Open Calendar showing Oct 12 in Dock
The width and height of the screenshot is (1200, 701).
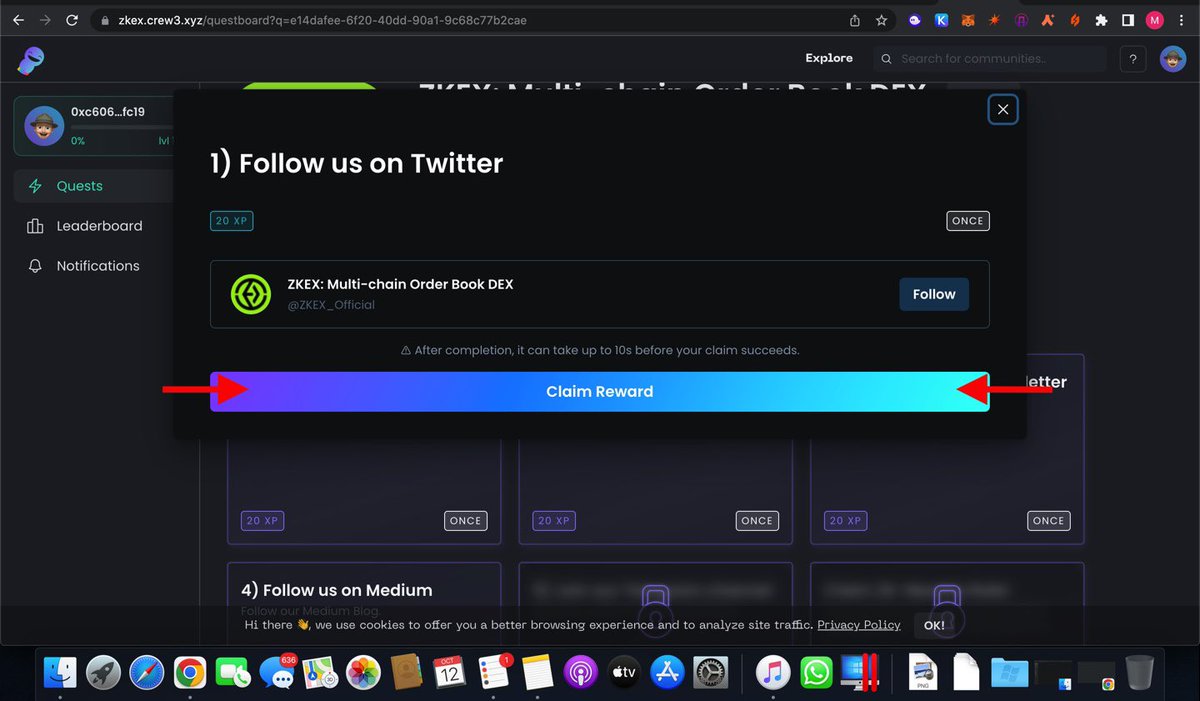click(x=450, y=672)
